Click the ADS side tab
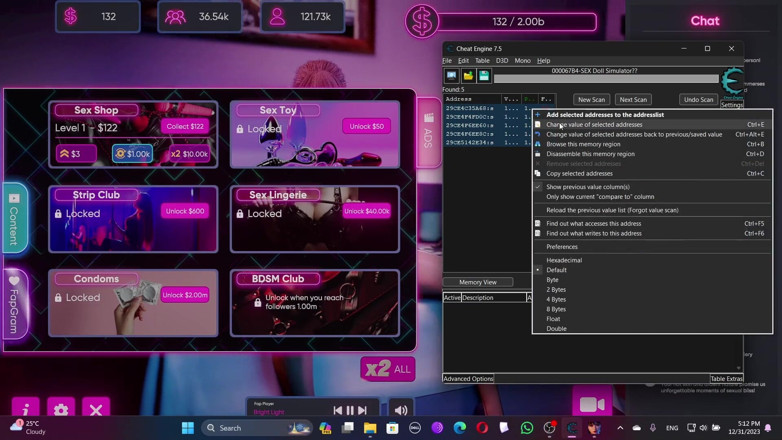Image resolution: width=782 pixels, height=440 pixels. pos(428,132)
